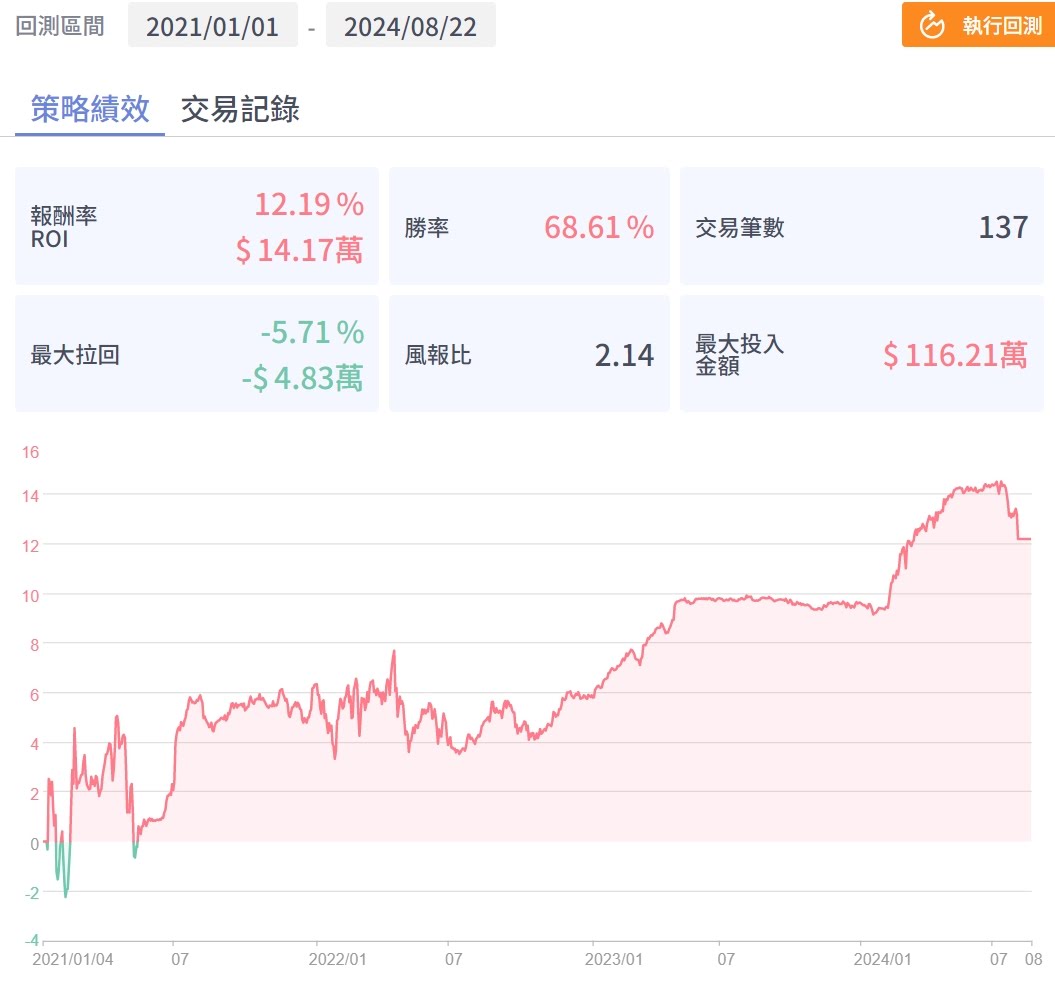This screenshot has width=1055, height=986.
Task: Click the 2023/01 label on chart x-axis
Action: click(612, 959)
